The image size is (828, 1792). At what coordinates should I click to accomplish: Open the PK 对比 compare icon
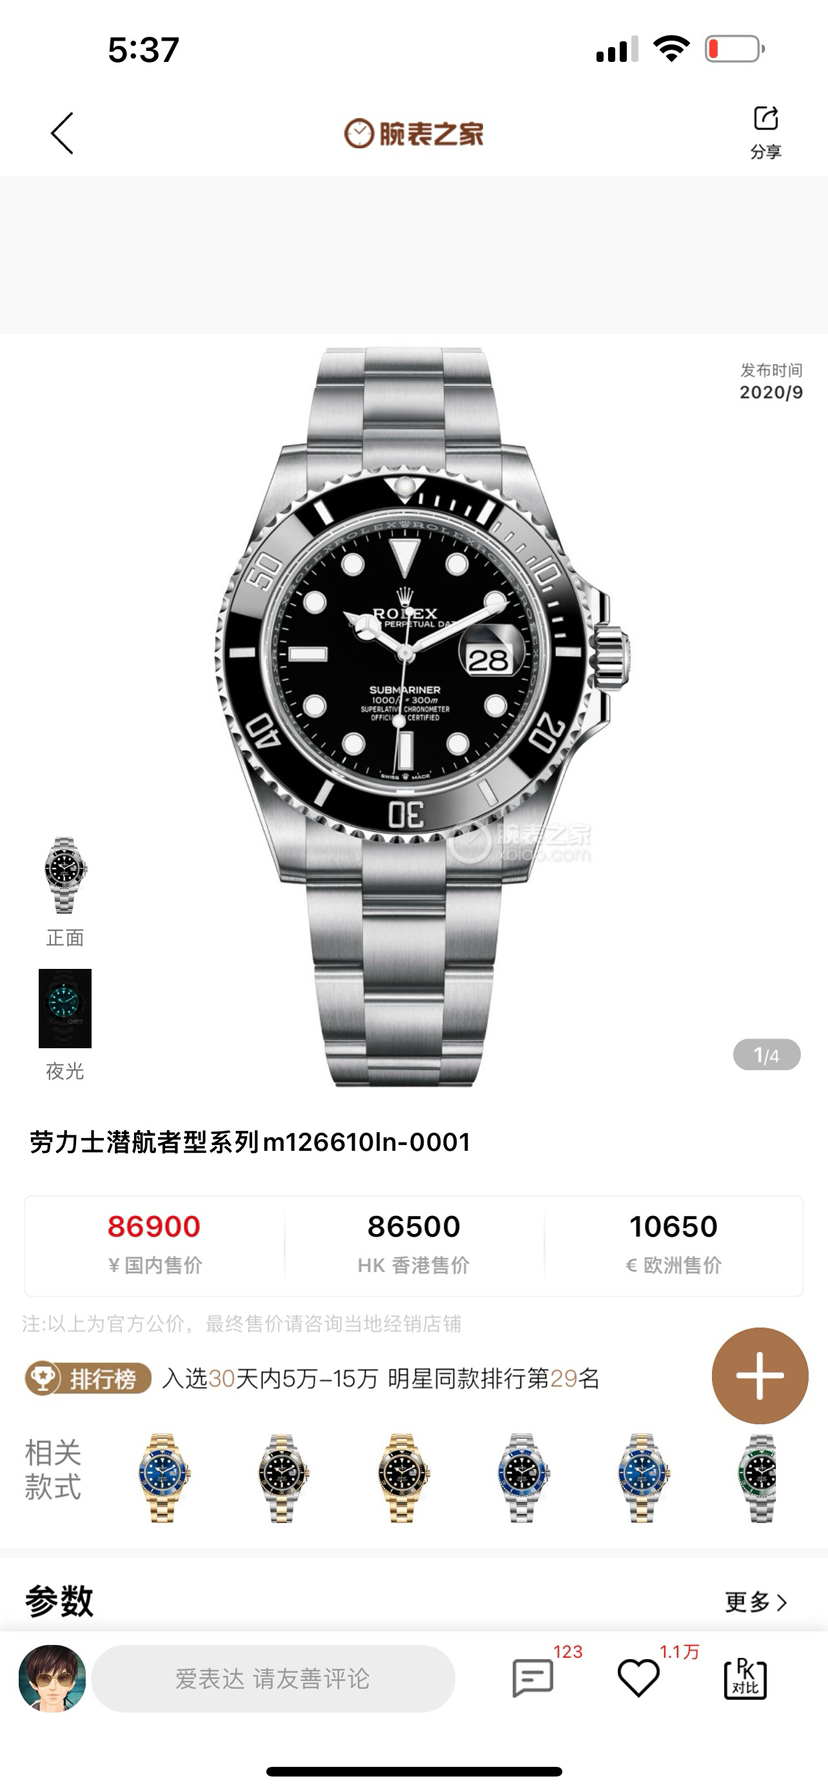pyautogui.click(x=745, y=1677)
